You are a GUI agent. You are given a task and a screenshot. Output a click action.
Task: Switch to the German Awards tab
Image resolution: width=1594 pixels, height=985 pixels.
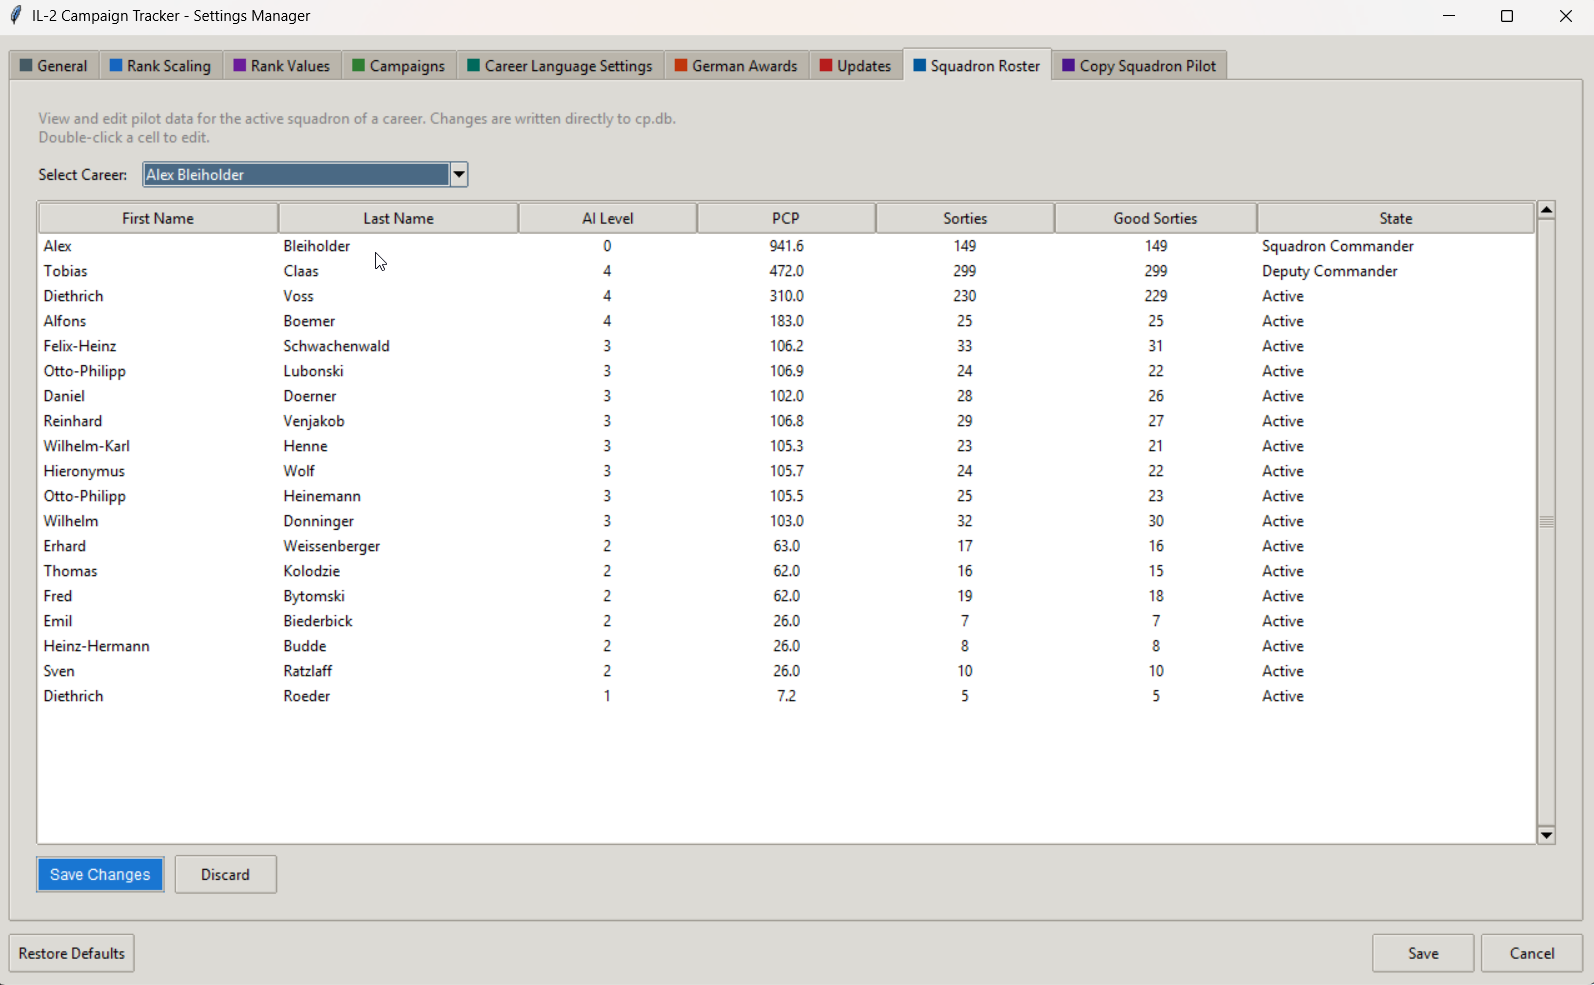tap(736, 66)
